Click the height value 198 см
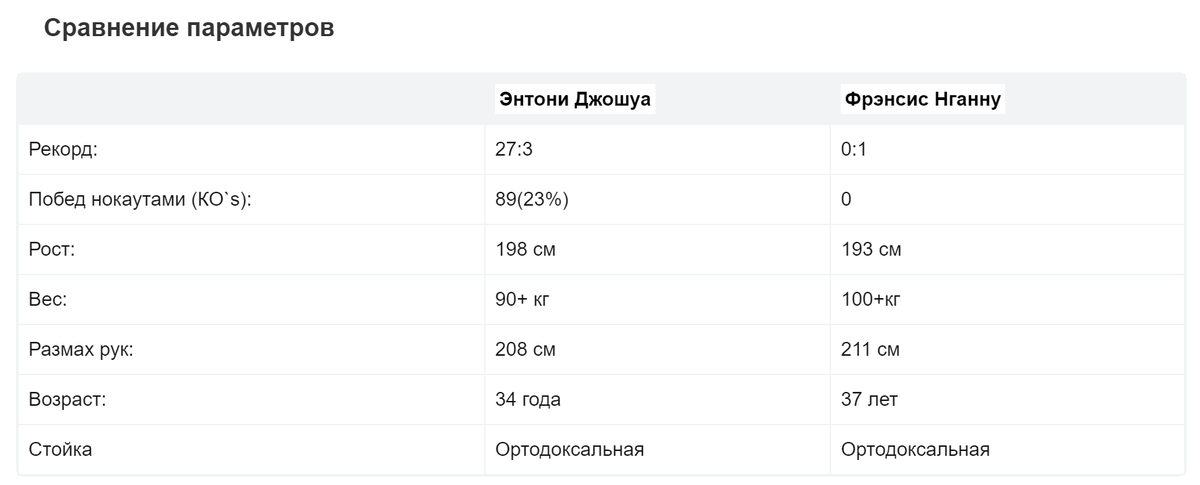Image resolution: width=1200 pixels, height=485 pixels. click(x=525, y=250)
